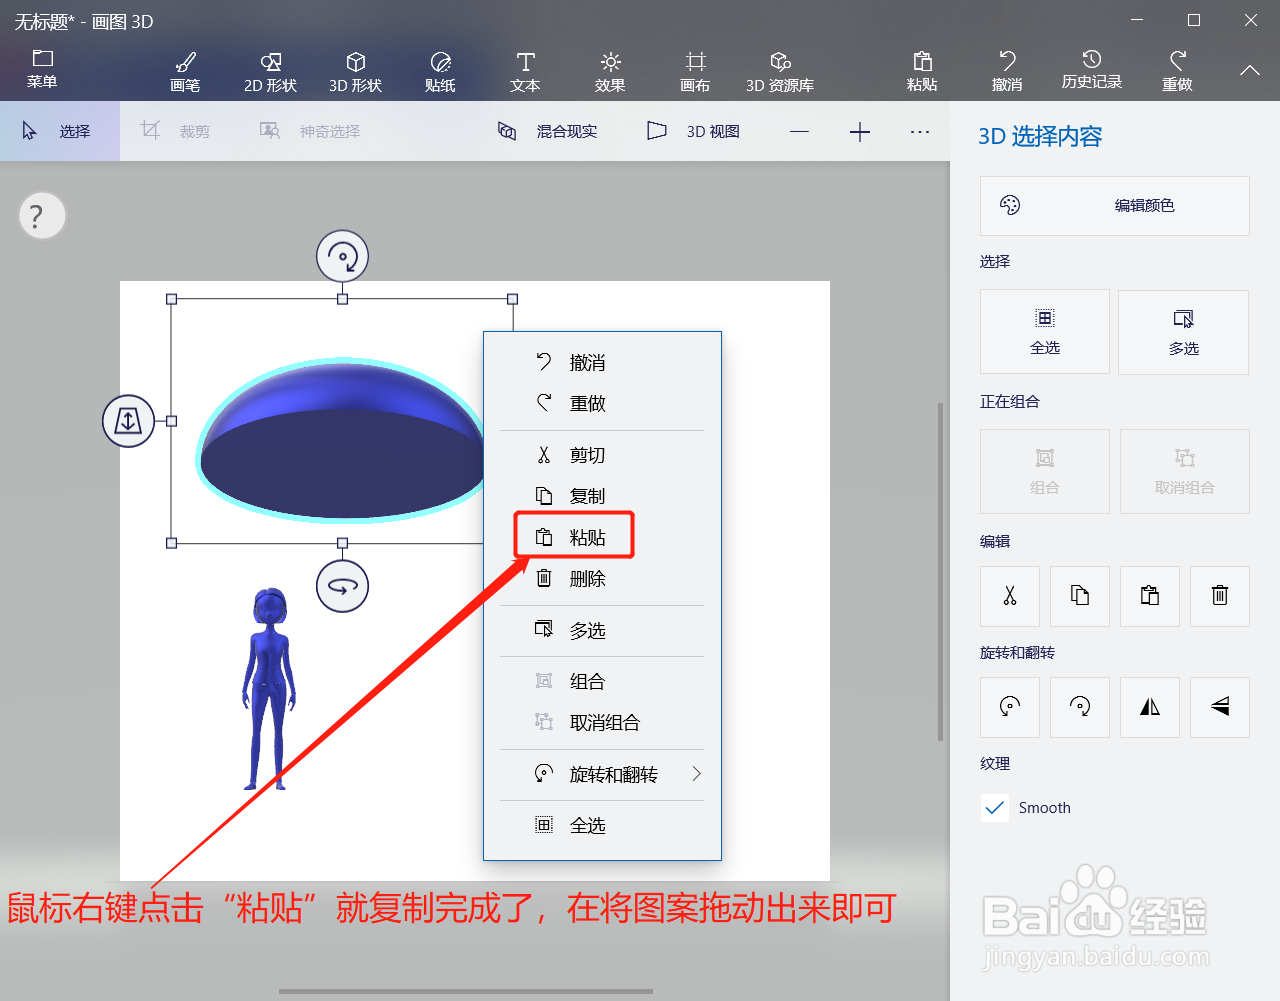
Task: Delete selection using trash icon in Edit panel
Action: 1219,596
